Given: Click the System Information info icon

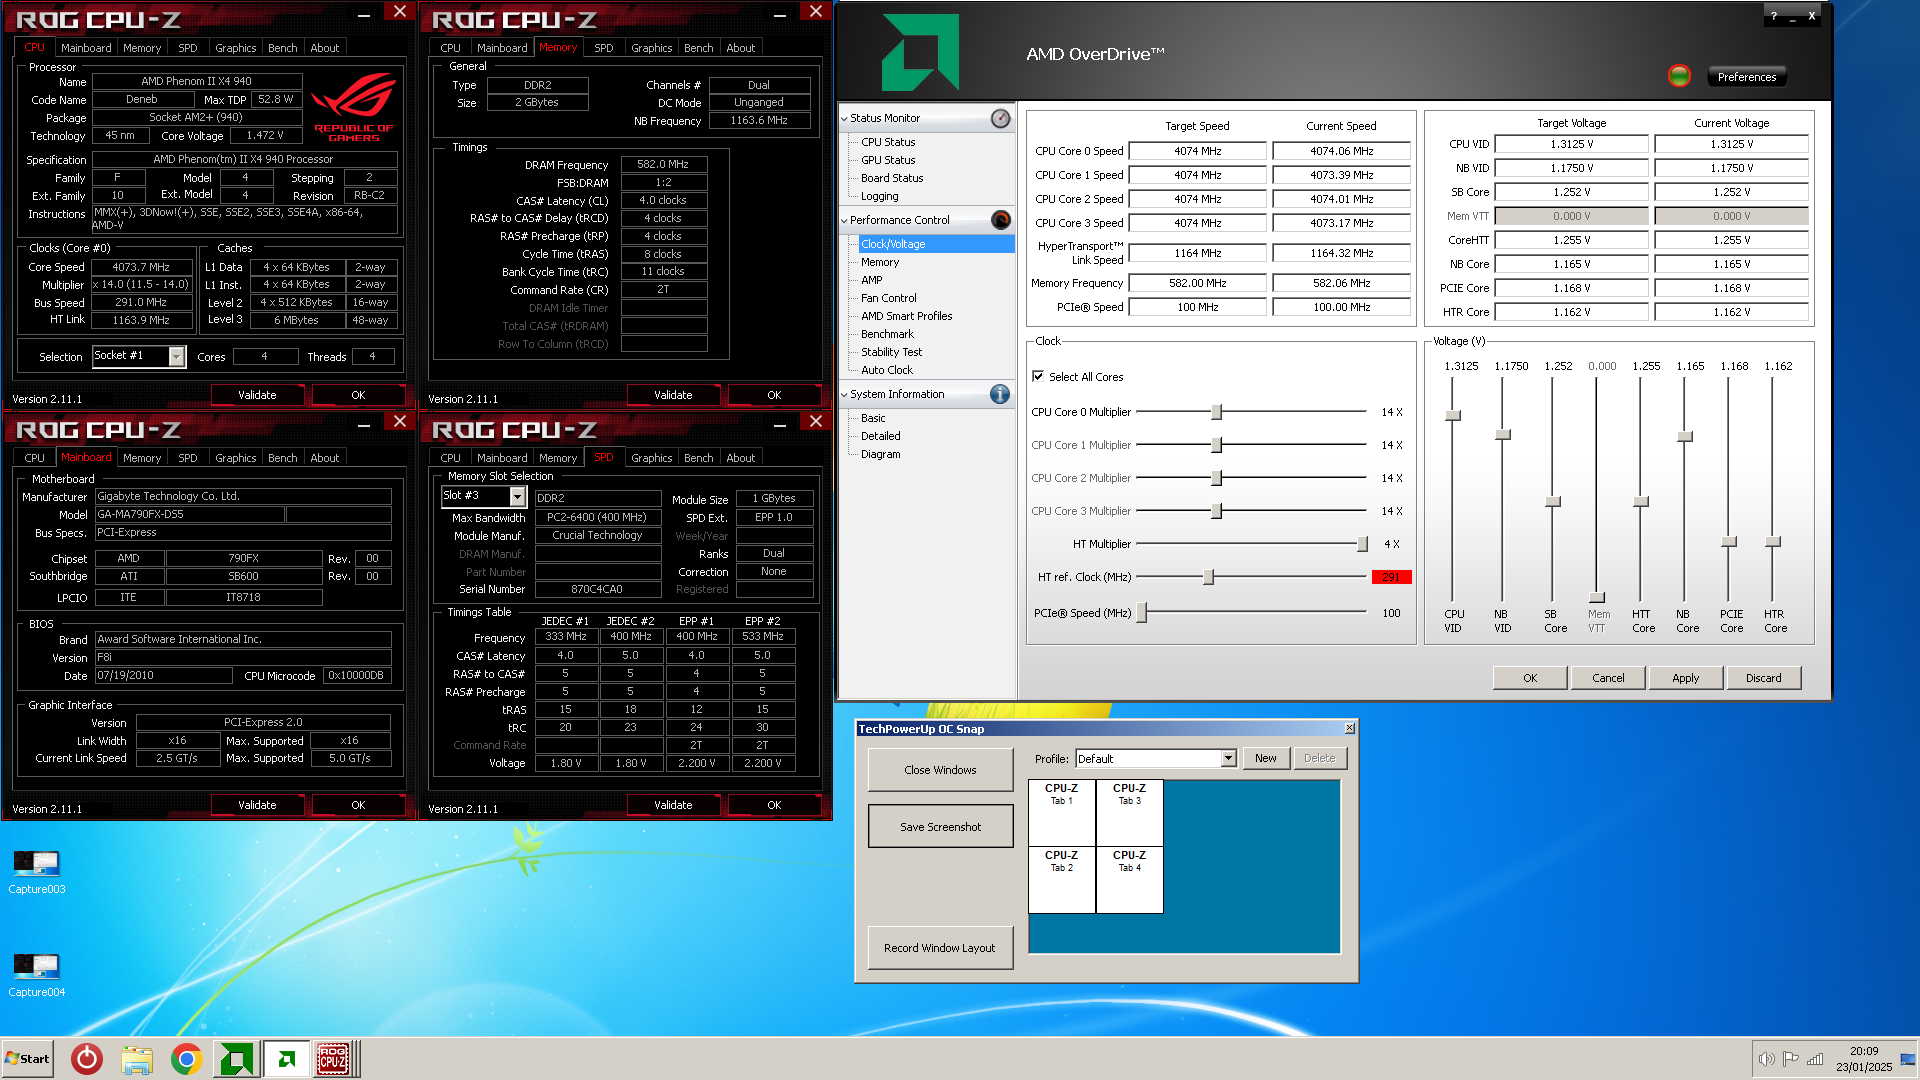Looking at the screenshot, I should tap(1000, 394).
